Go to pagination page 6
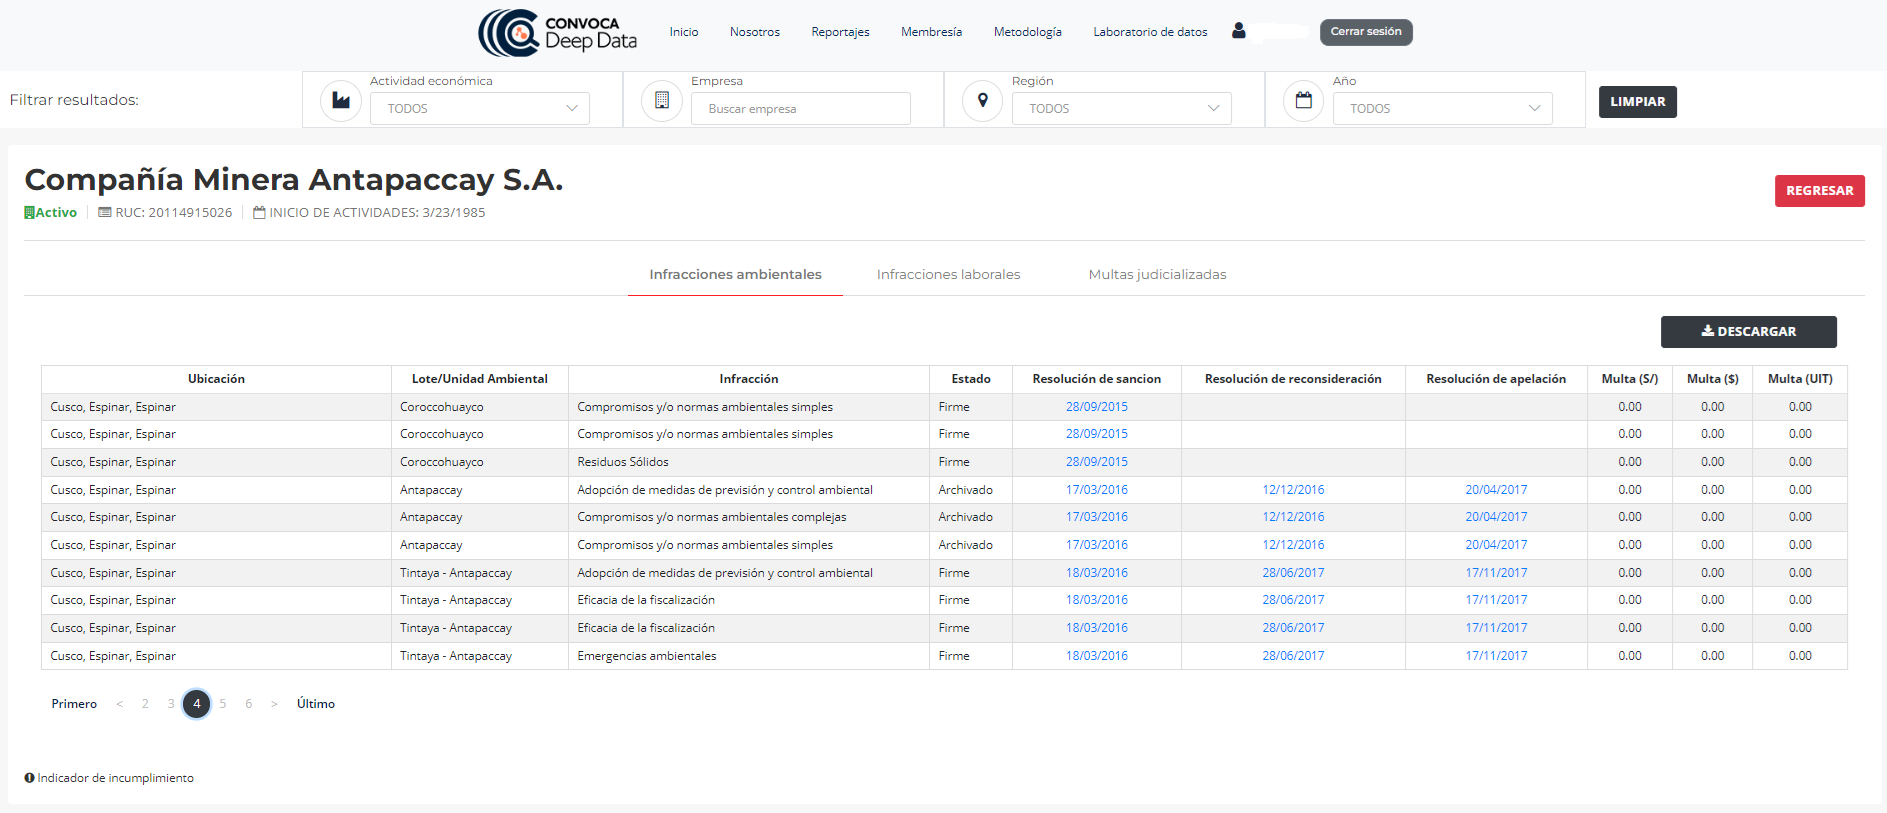1887x813 pixels. pyautogui.click(x=249, y=704)
